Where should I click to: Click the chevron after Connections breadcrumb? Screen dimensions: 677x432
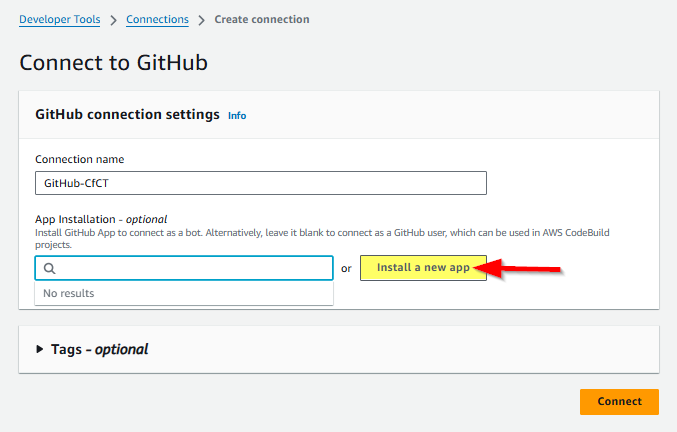(202, 20)
